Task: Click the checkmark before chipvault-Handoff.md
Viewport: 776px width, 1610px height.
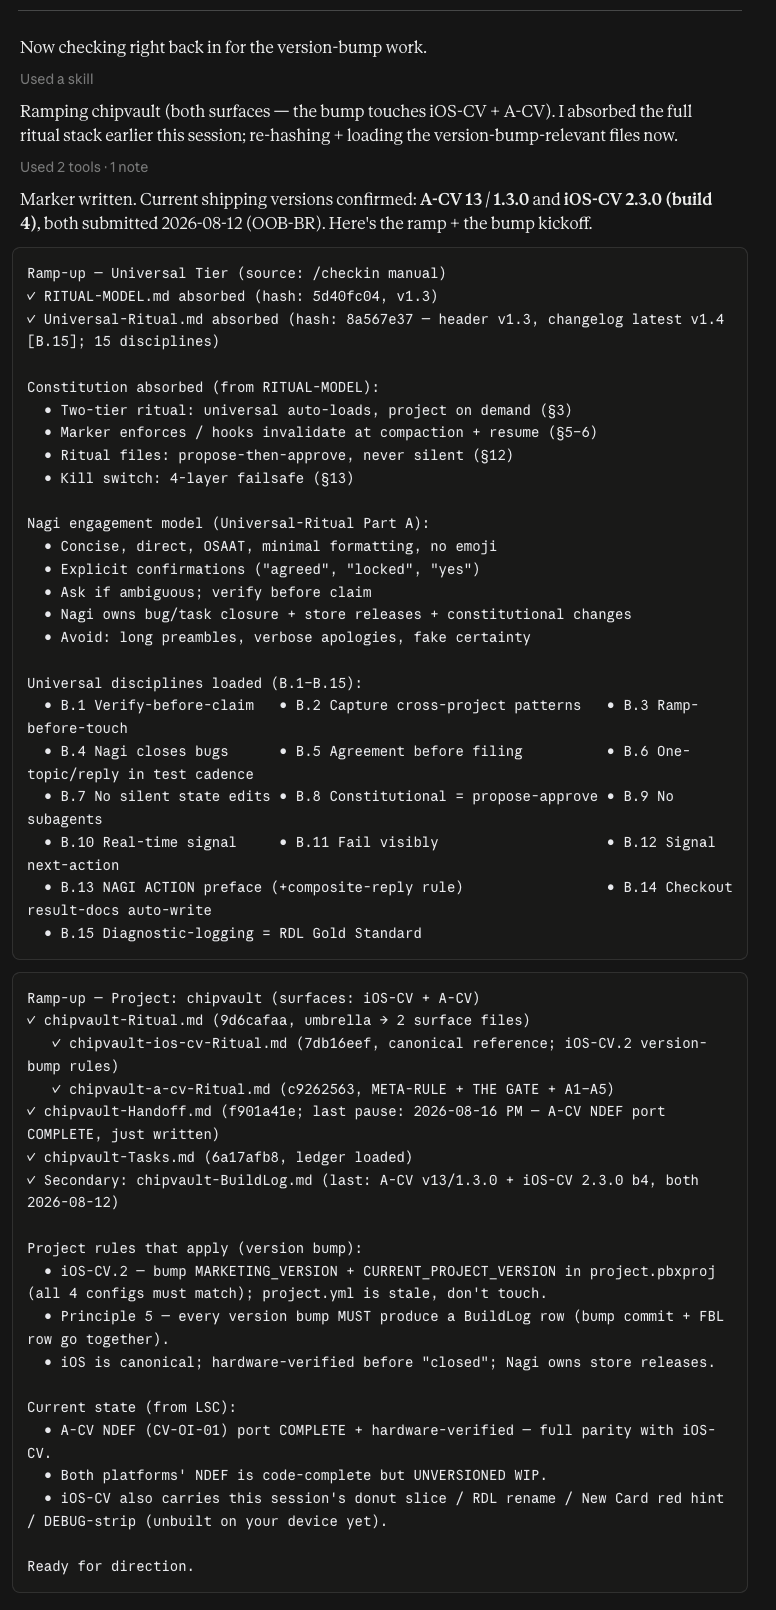Action: click(32, 1111)
